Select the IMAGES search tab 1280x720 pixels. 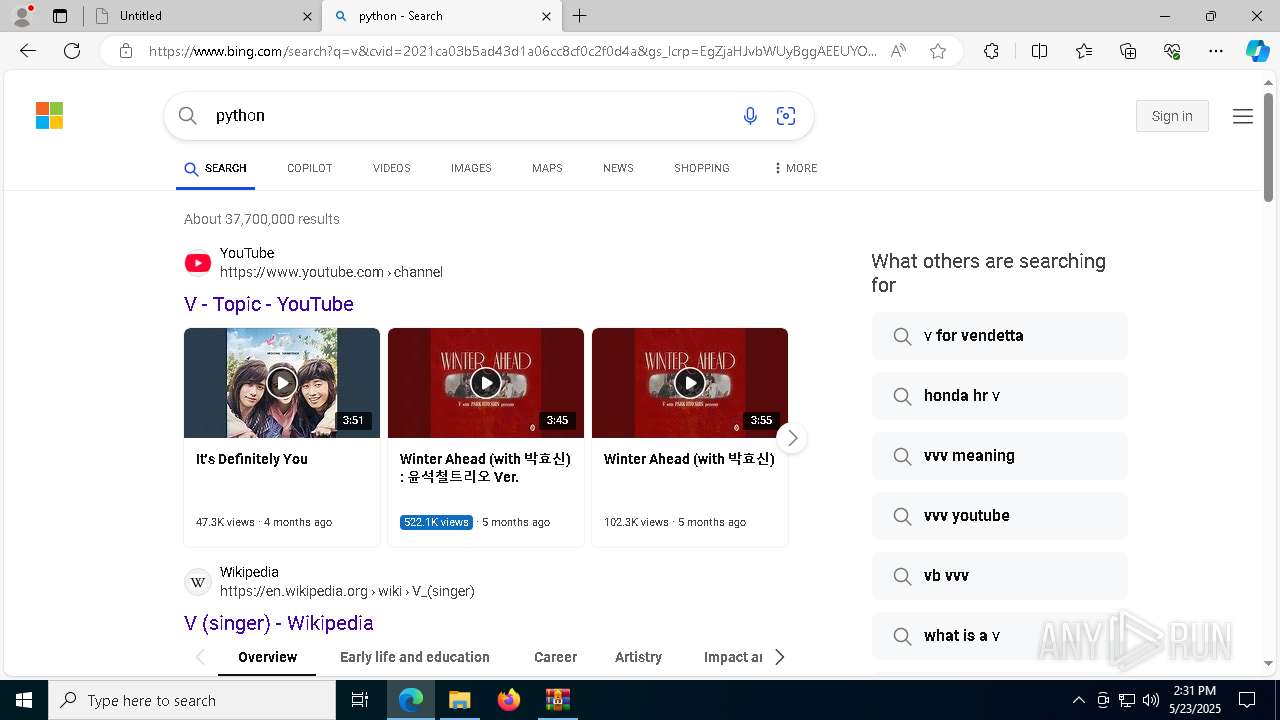pyautogui.click(x=471, y=168)
